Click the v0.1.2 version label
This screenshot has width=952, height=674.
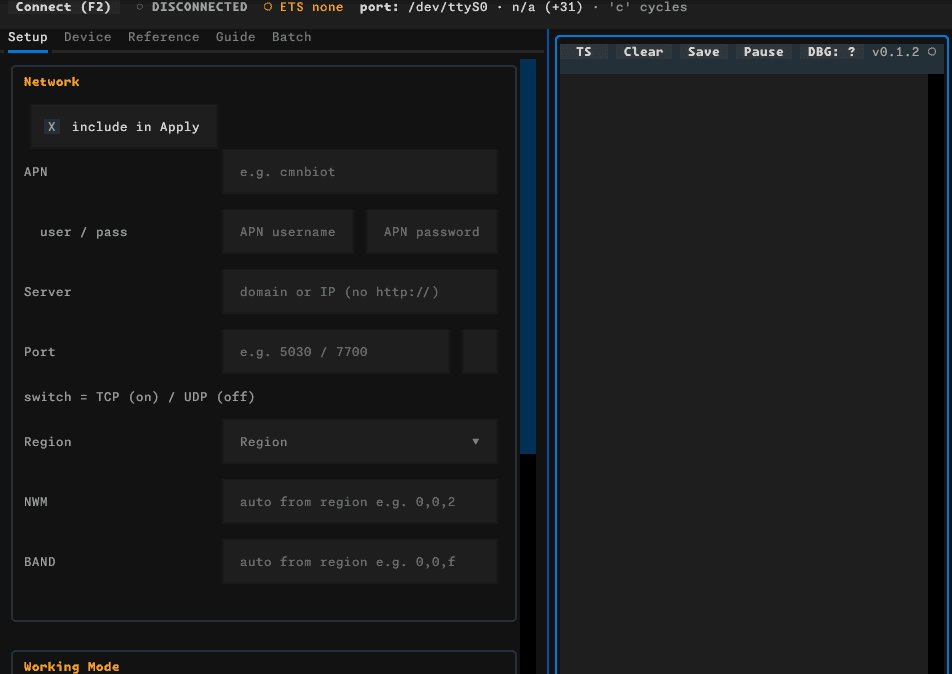tap(896, 52)
